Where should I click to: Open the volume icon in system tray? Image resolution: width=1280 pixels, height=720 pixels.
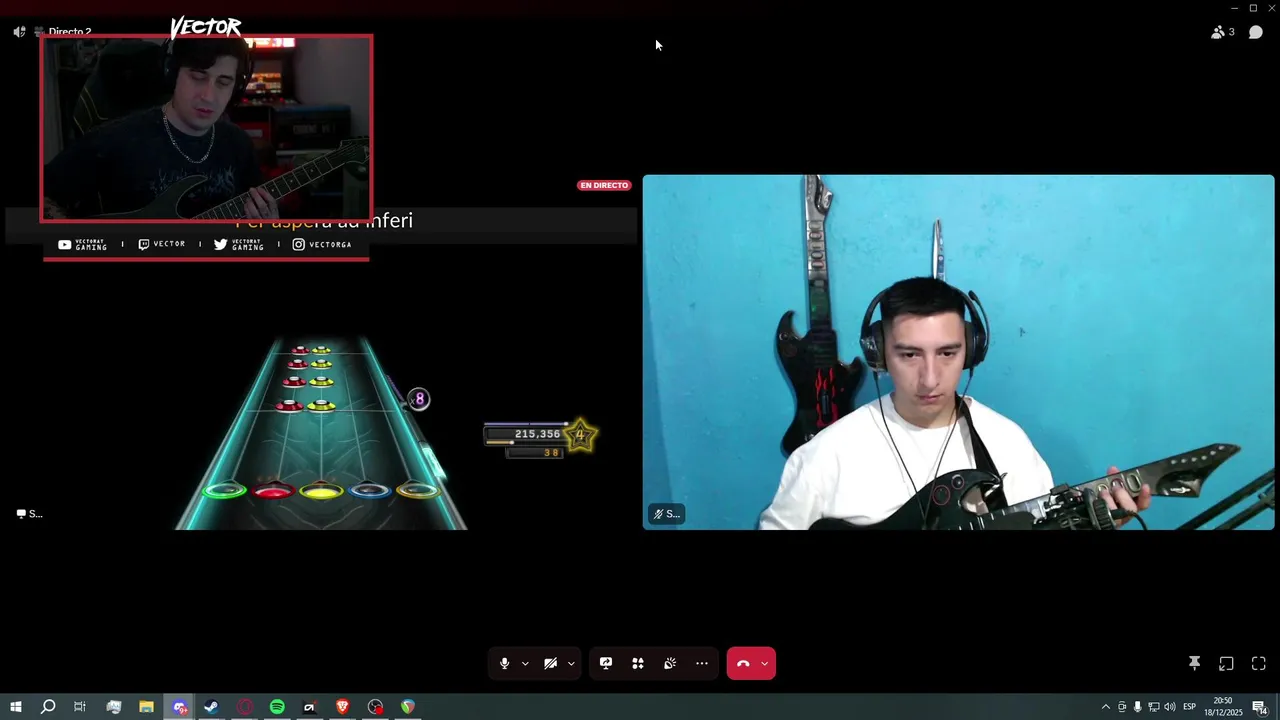(x=1169, y=707)
